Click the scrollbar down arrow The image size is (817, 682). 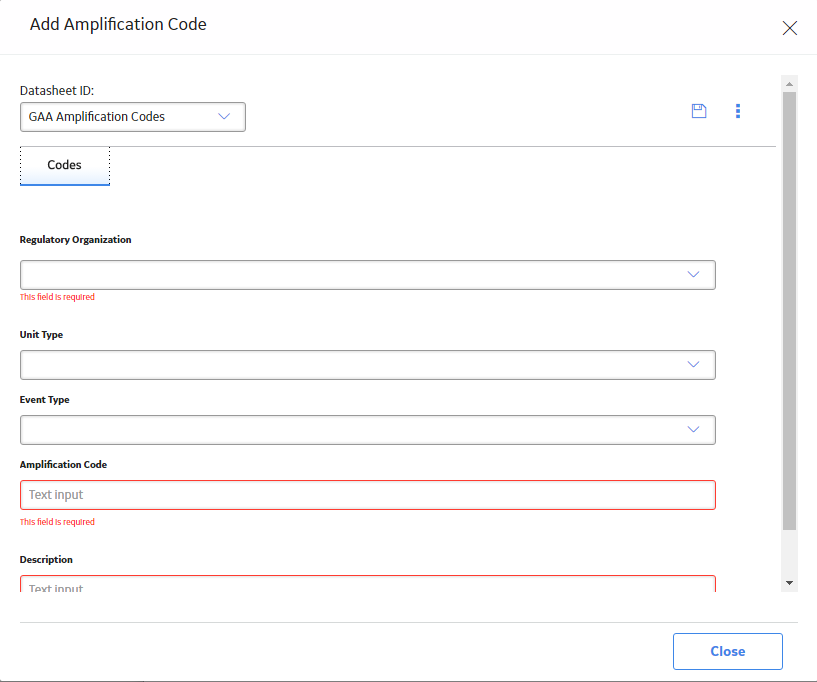pos(789,583)
